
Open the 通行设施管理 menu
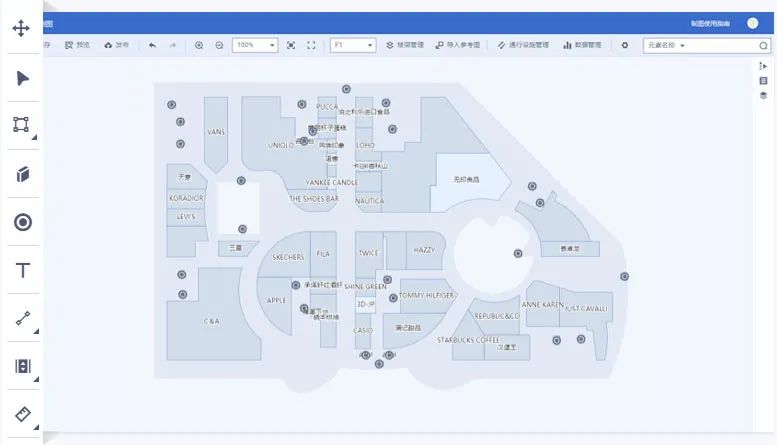523,45
